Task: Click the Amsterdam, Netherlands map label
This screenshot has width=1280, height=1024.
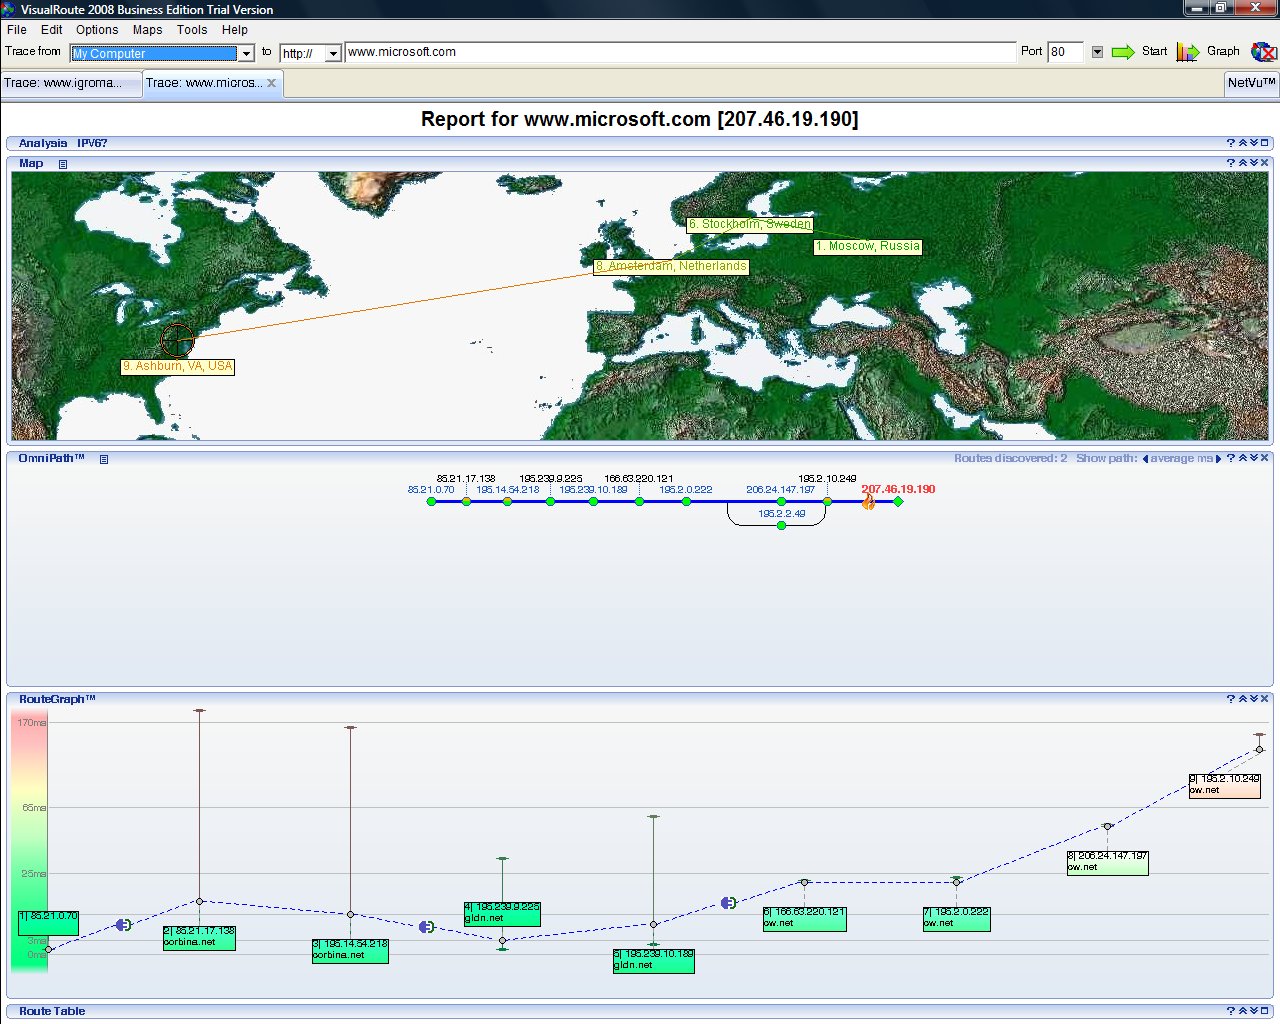Action: click(671, 266)
